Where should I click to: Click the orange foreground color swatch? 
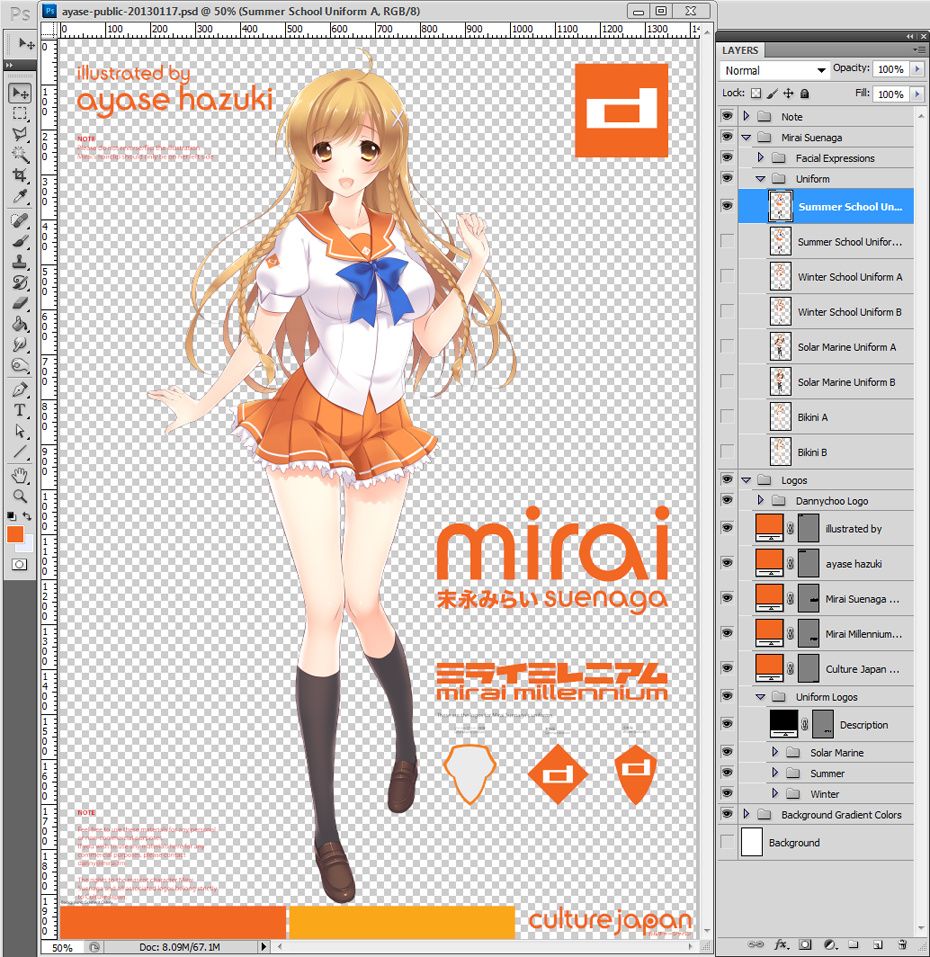tap(15, 535)
